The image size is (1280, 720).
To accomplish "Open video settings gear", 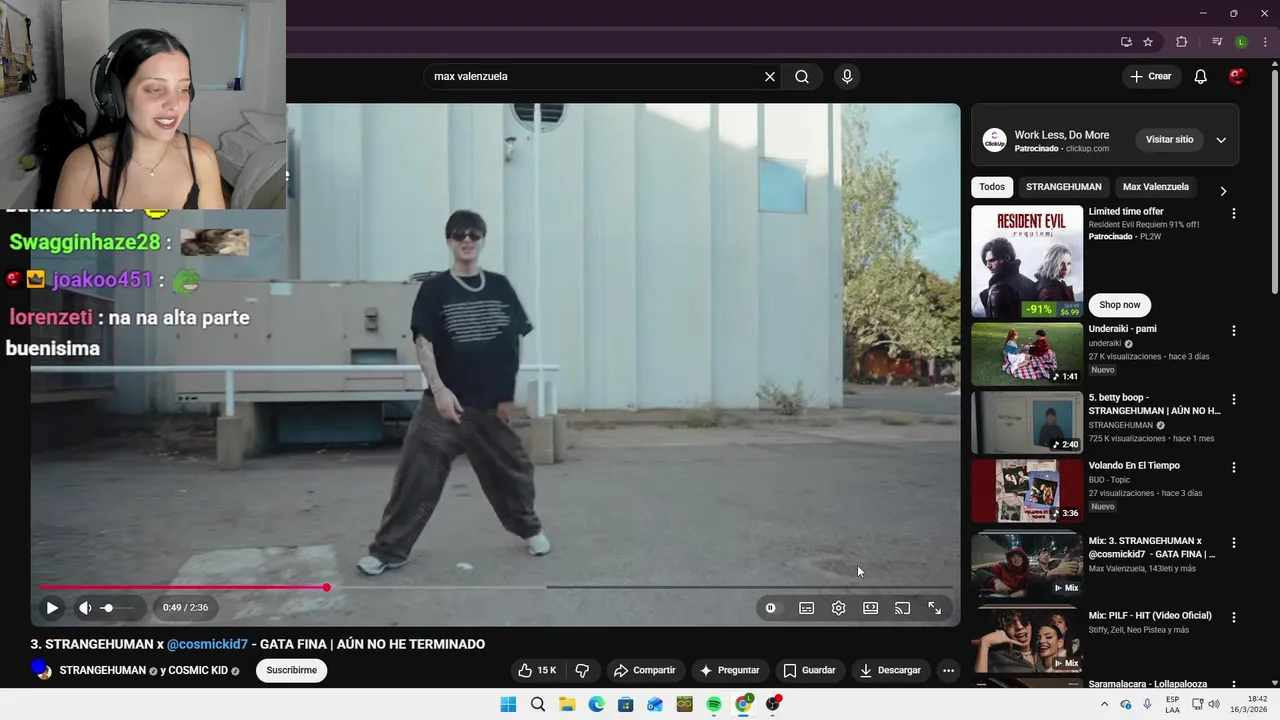I will coord(838,608).
